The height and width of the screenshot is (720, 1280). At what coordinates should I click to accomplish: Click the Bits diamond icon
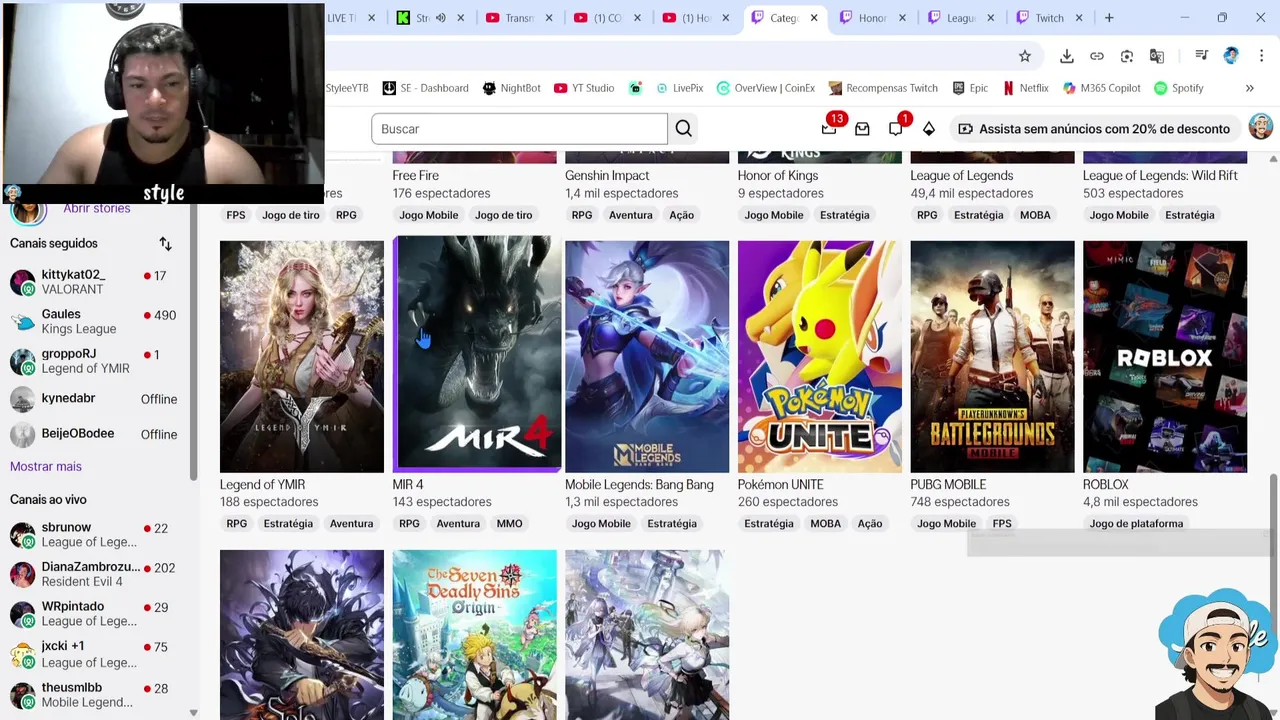coord(929,129)
